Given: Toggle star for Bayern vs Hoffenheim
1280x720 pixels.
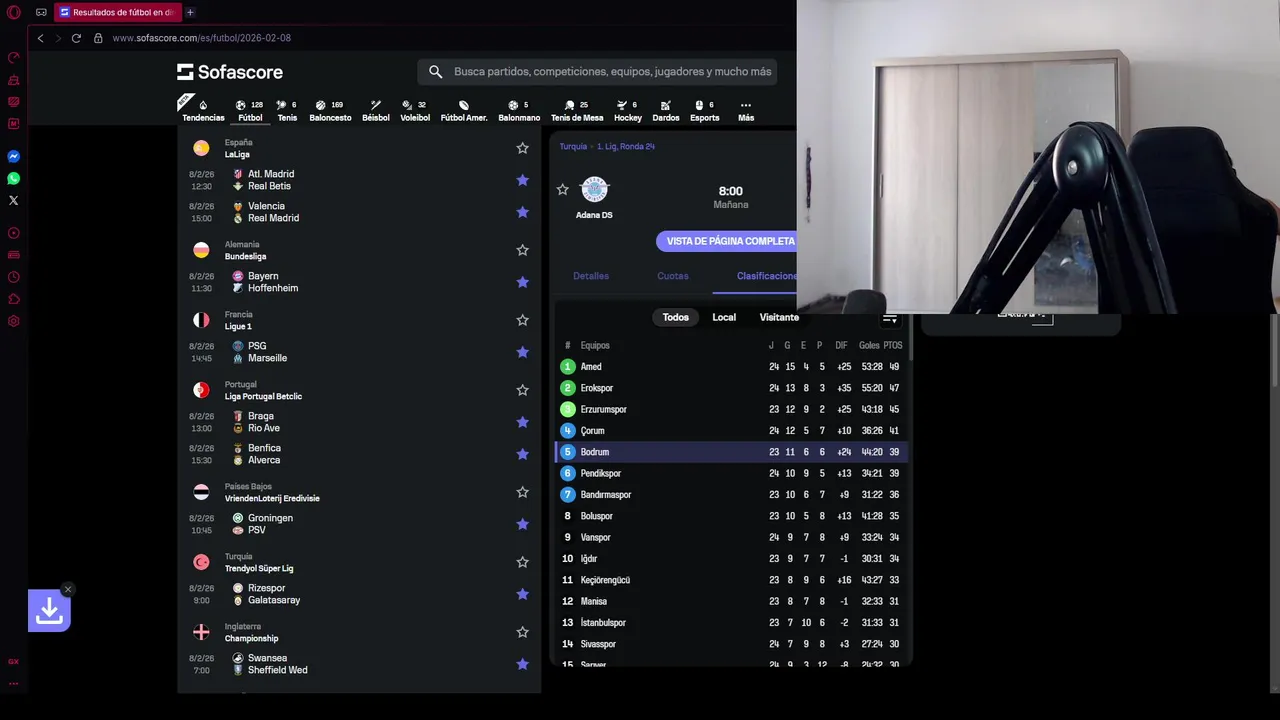Looking at the screenshot, I should click(x=522, y=282).
